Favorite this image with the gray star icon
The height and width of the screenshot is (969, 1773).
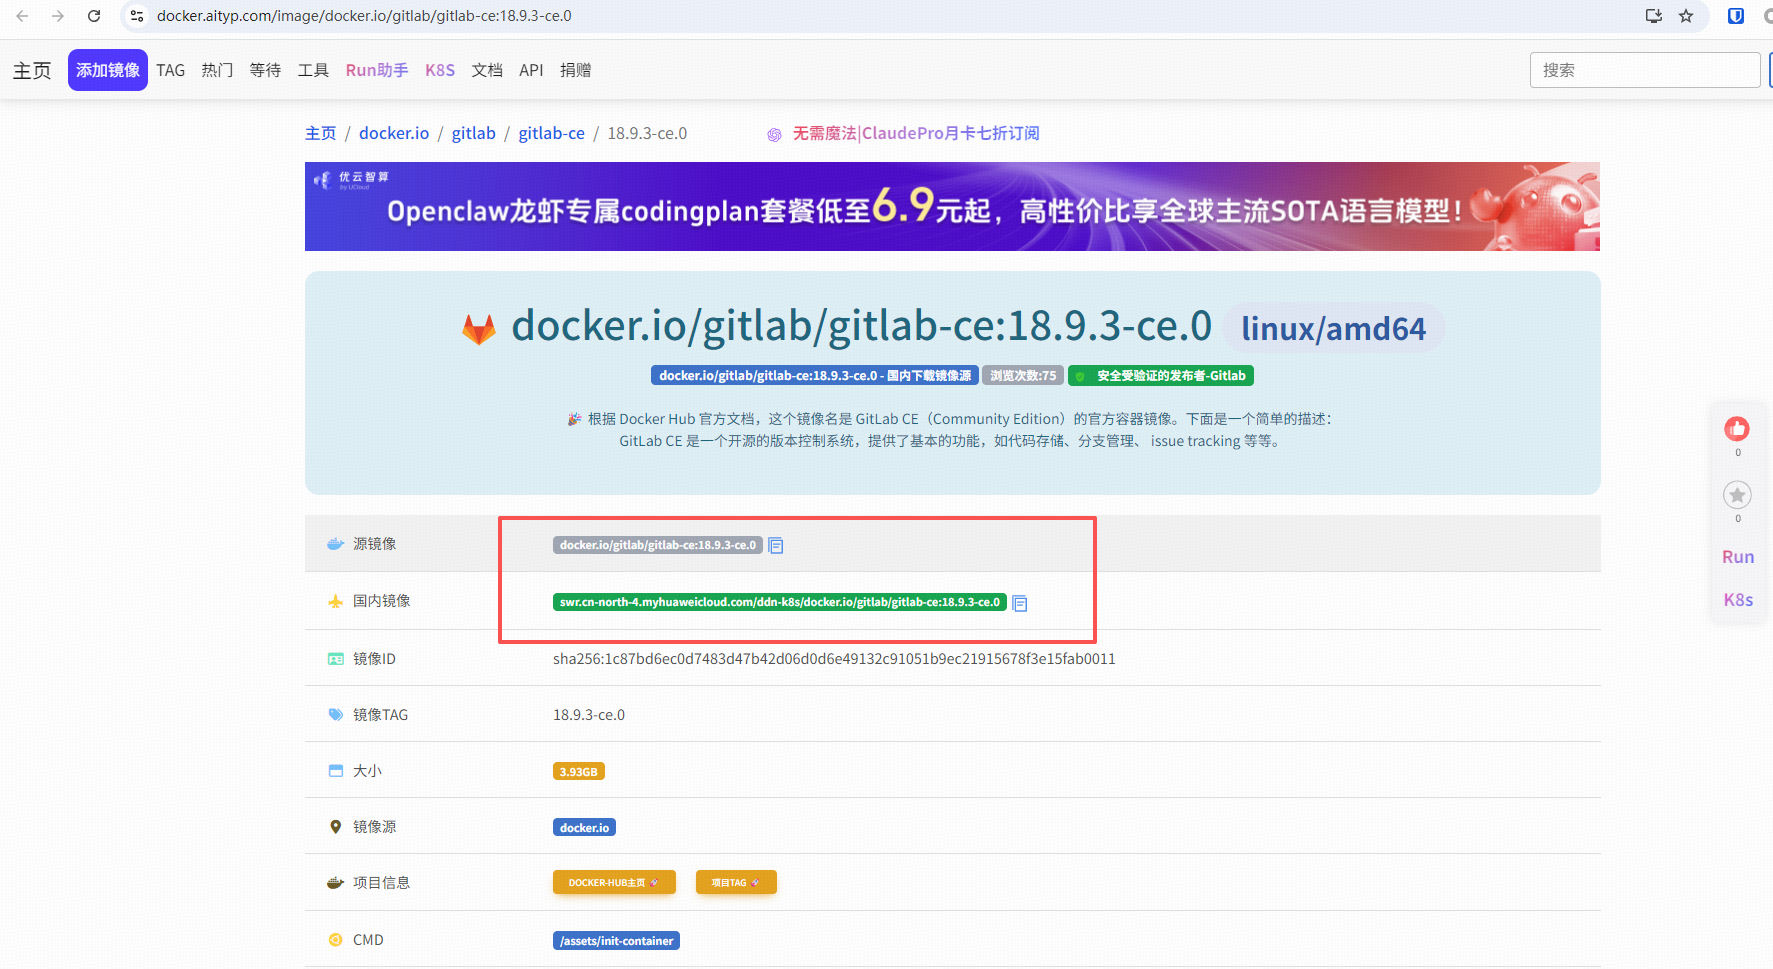1737,495
